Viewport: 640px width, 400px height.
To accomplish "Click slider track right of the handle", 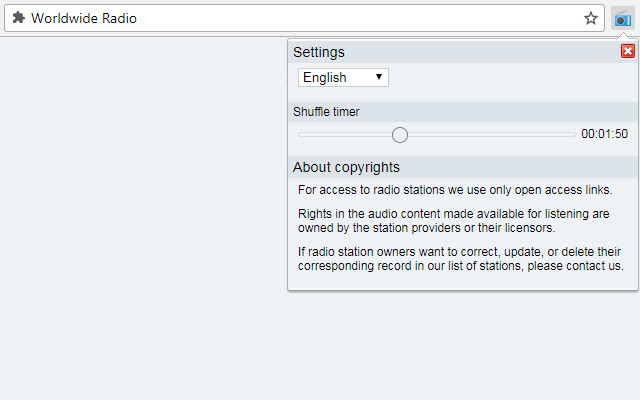I will [x=490, y=134].
